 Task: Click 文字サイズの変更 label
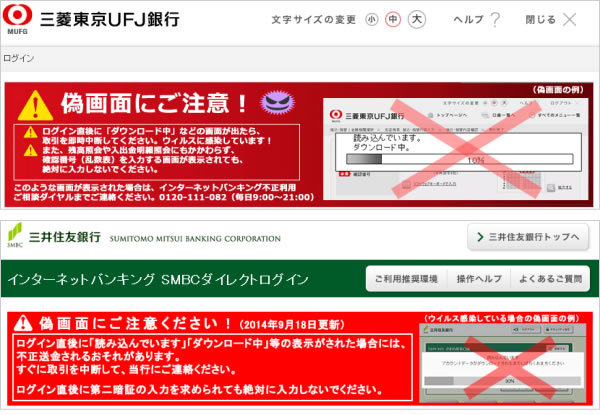(313, 20)
